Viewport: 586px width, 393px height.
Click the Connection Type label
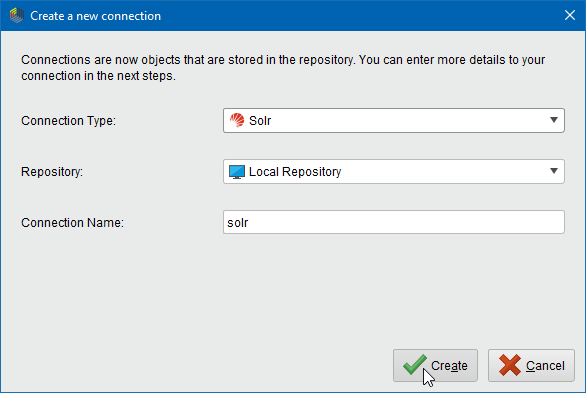pos(68,121)
